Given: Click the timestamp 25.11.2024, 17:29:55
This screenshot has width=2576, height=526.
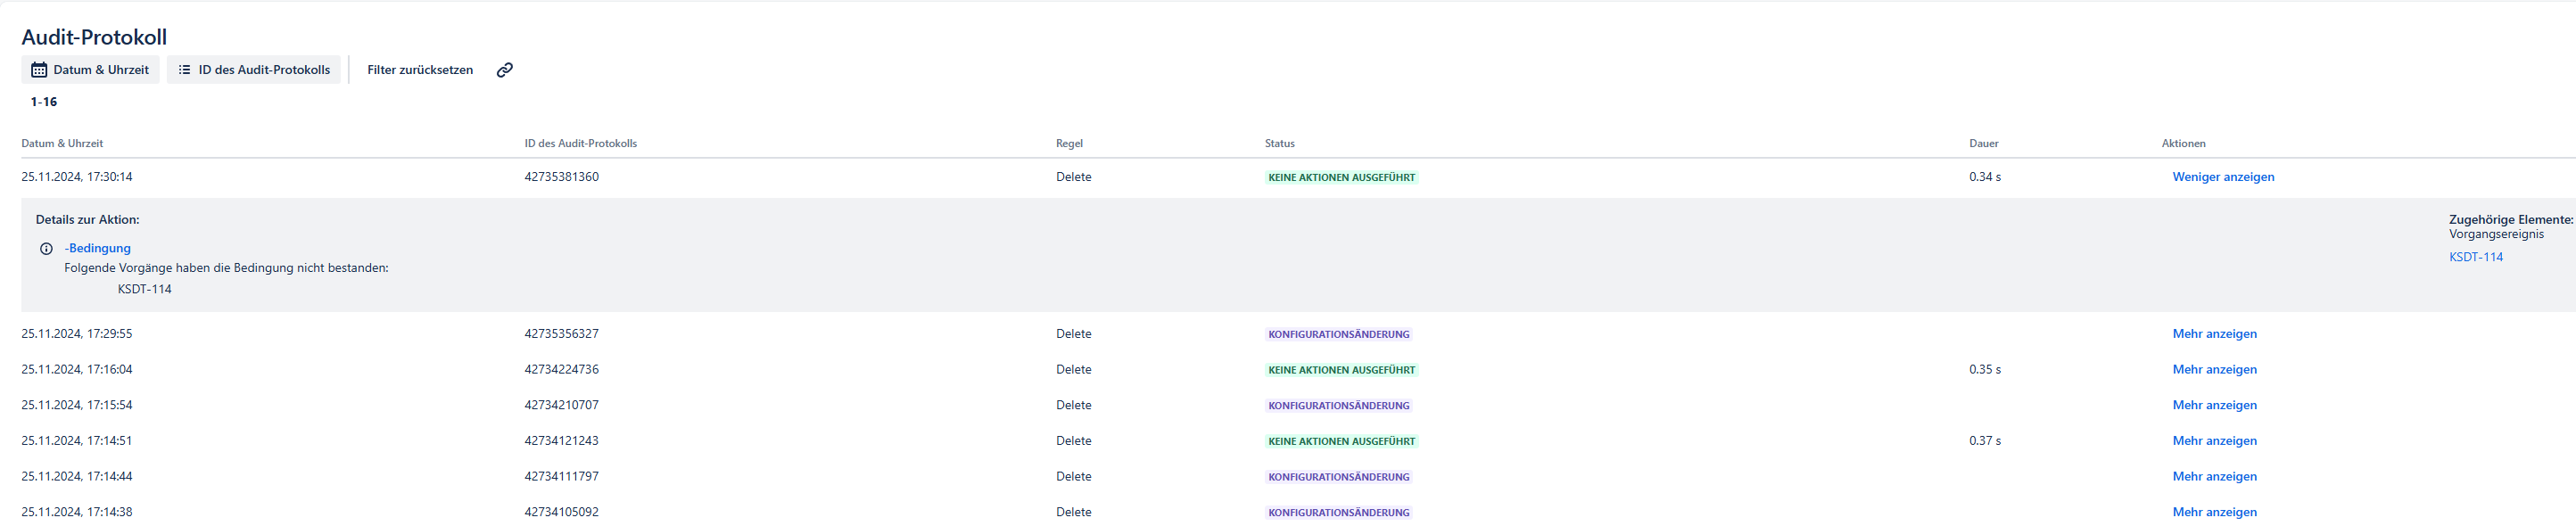Looking at the screenshot, I should (77, 334).
